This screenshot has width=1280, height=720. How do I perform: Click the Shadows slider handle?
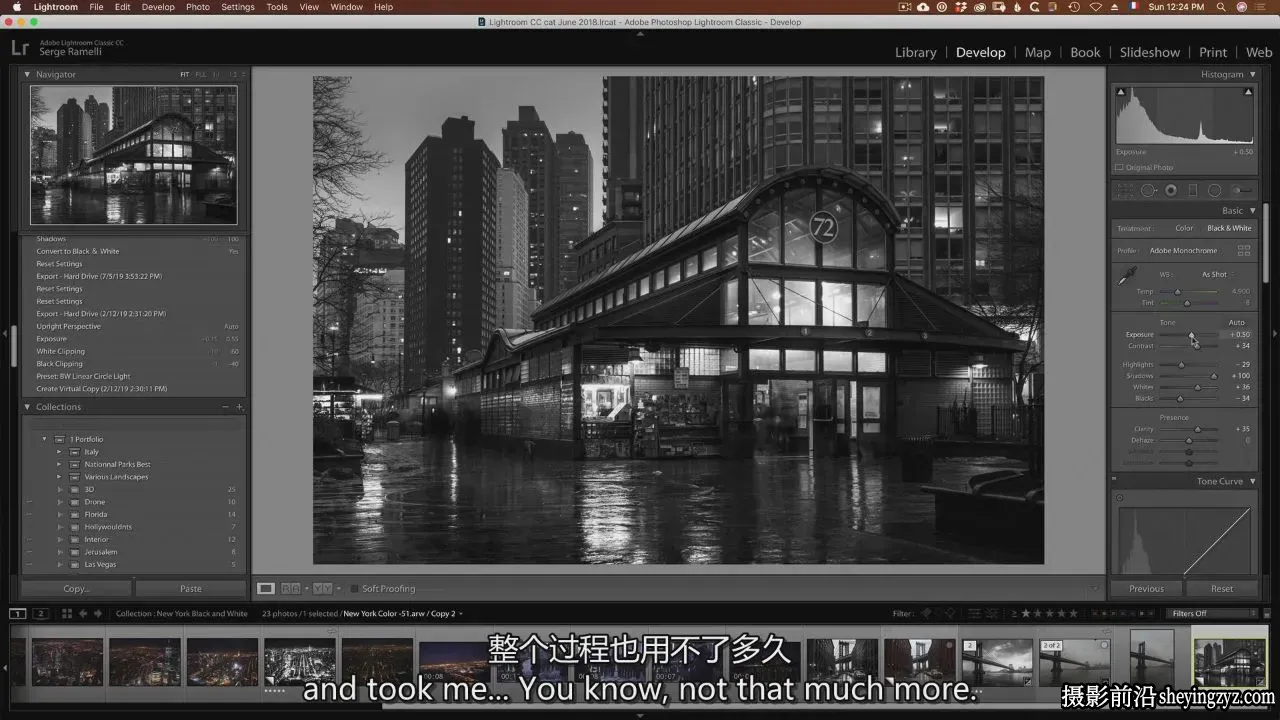1214,376
